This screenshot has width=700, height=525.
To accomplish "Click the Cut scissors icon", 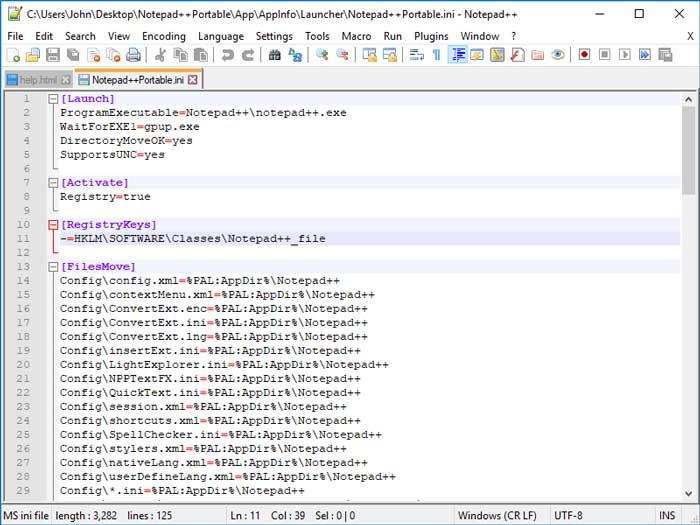I will (160, 55).
